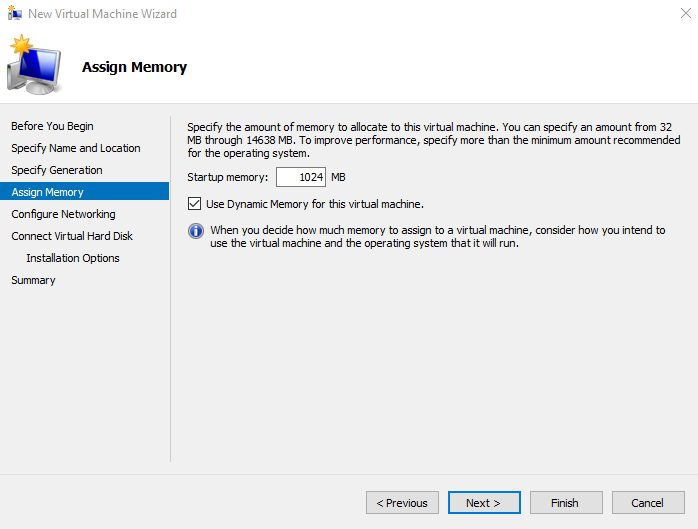
Task: Click the Finish button
Action: [x=565, y=502]
